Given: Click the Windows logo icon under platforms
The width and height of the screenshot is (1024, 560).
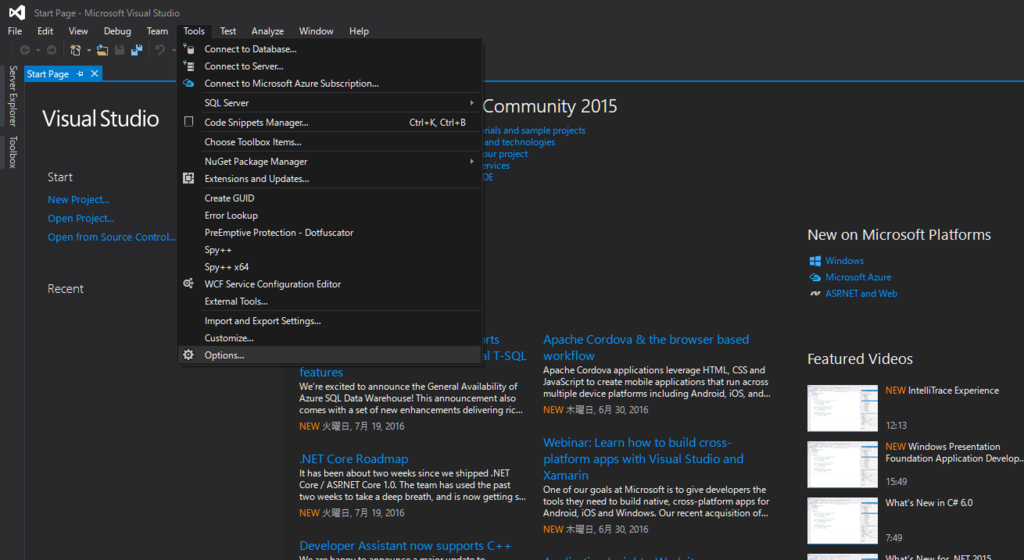Looking at the screenshot, I should coord(815,261).
